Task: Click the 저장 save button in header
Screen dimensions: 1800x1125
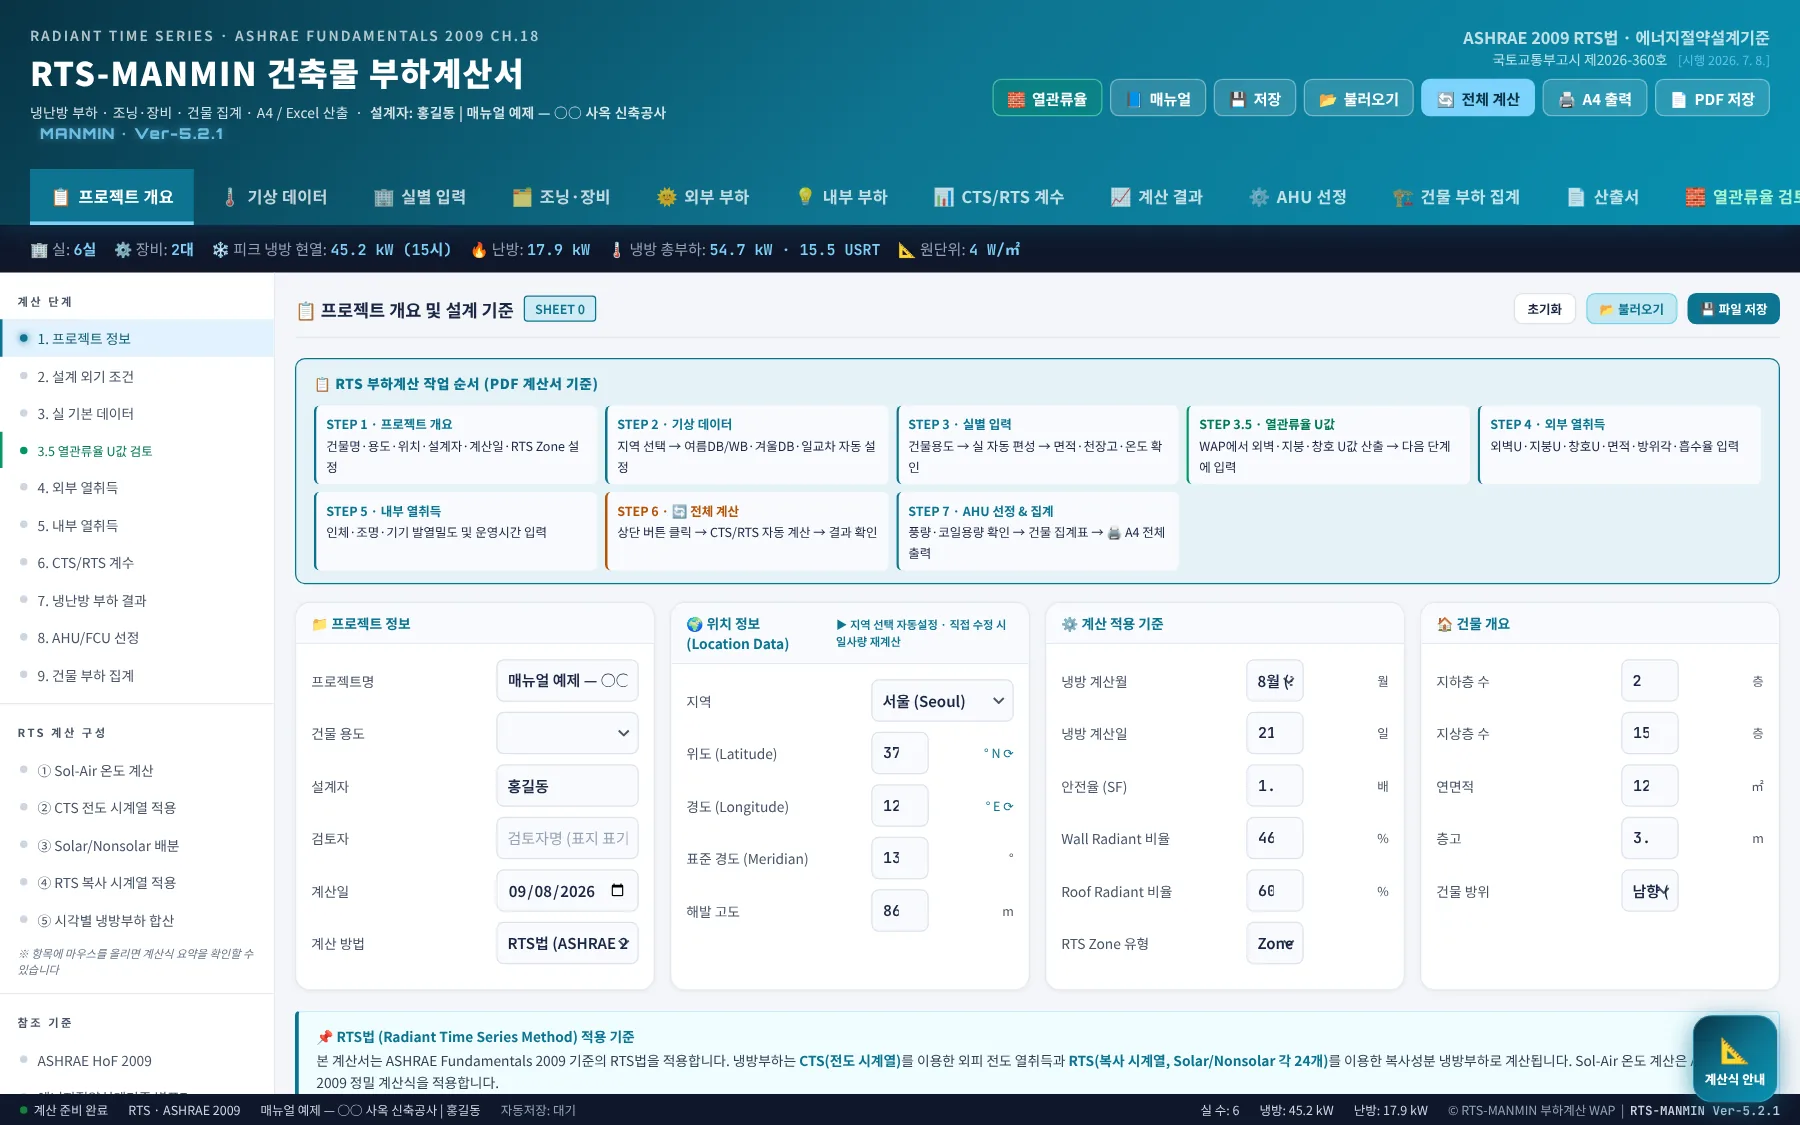Action: (1255, 98)
